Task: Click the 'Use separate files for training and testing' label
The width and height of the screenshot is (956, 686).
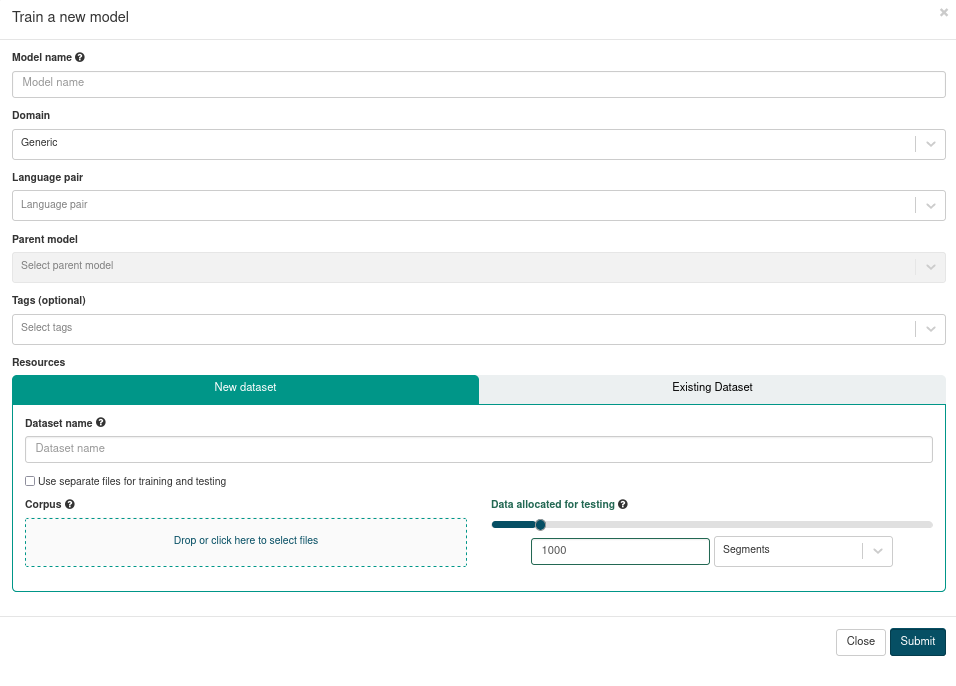Action: coord(132,481)
